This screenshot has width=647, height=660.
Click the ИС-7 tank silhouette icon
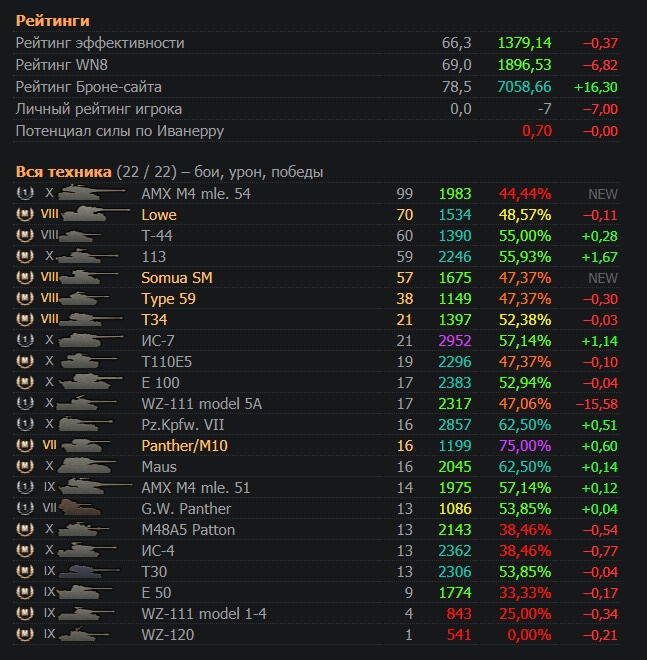tap(90, 340)
